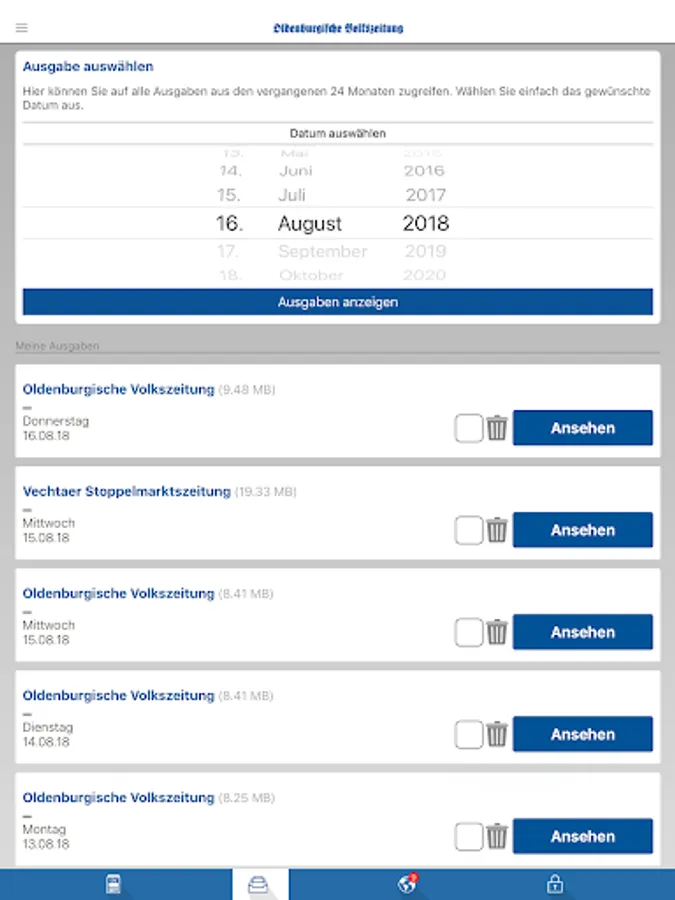Select the kiosk icon in the bottom bar
The image size is (675, 900).
tap(113, 883)
